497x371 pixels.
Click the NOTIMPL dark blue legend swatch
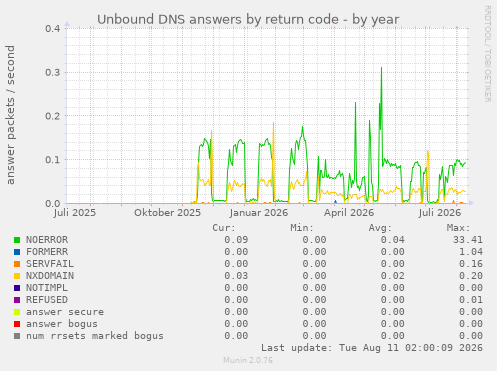click(17, 288)
